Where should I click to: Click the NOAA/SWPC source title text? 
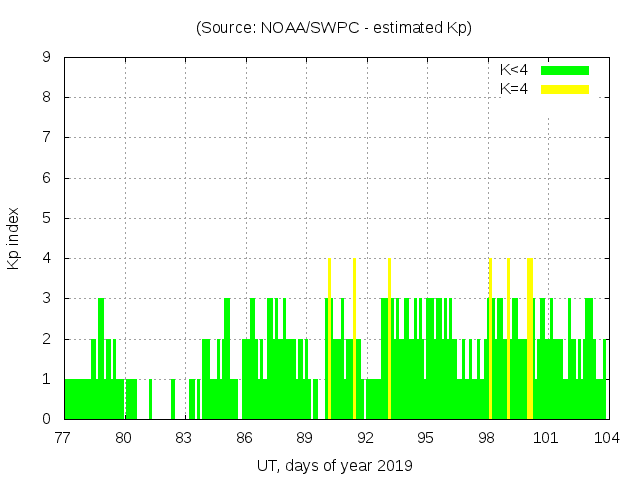(334, 28)
